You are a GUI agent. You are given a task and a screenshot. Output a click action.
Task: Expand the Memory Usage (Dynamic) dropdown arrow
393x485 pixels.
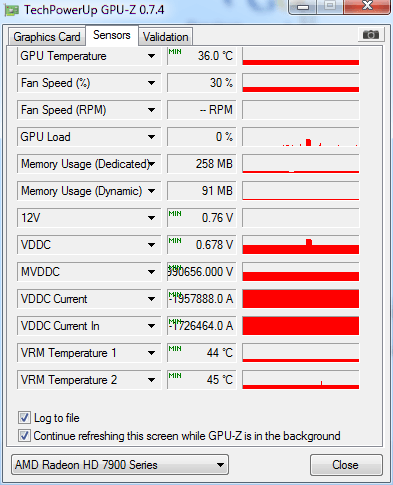coord(152,191)
